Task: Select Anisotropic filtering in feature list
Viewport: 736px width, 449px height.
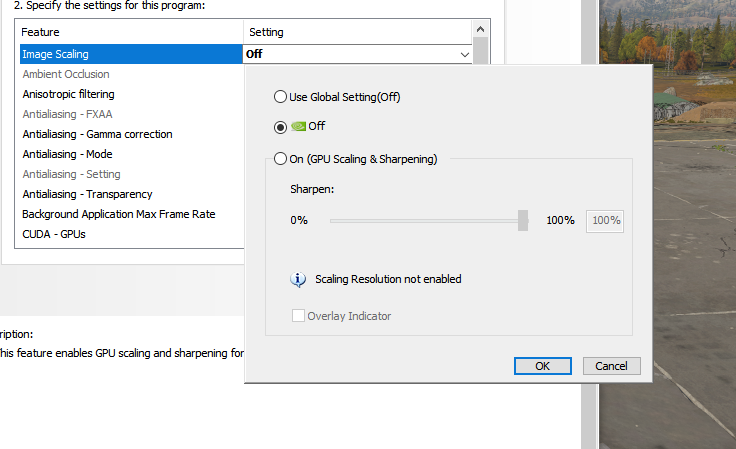Action: coord(68,94)
